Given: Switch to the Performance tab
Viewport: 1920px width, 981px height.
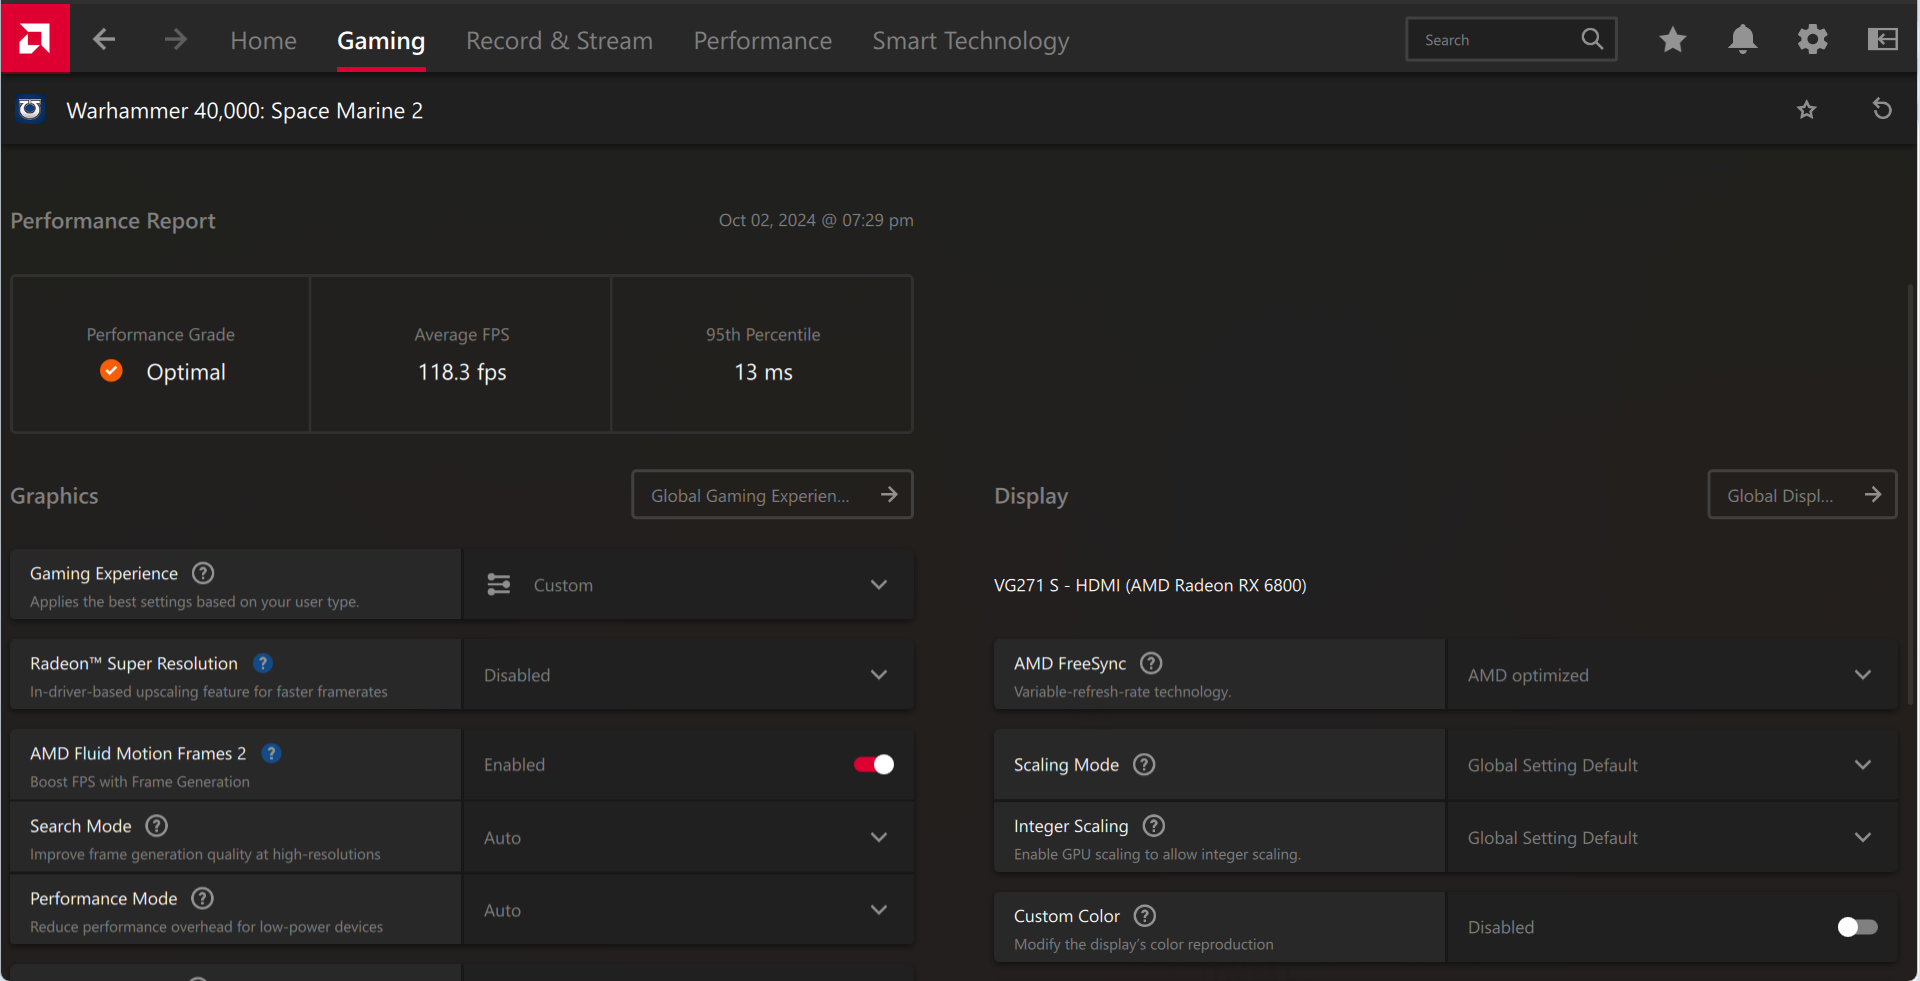Looking at the screenshot, I should [x=762, y=41].
